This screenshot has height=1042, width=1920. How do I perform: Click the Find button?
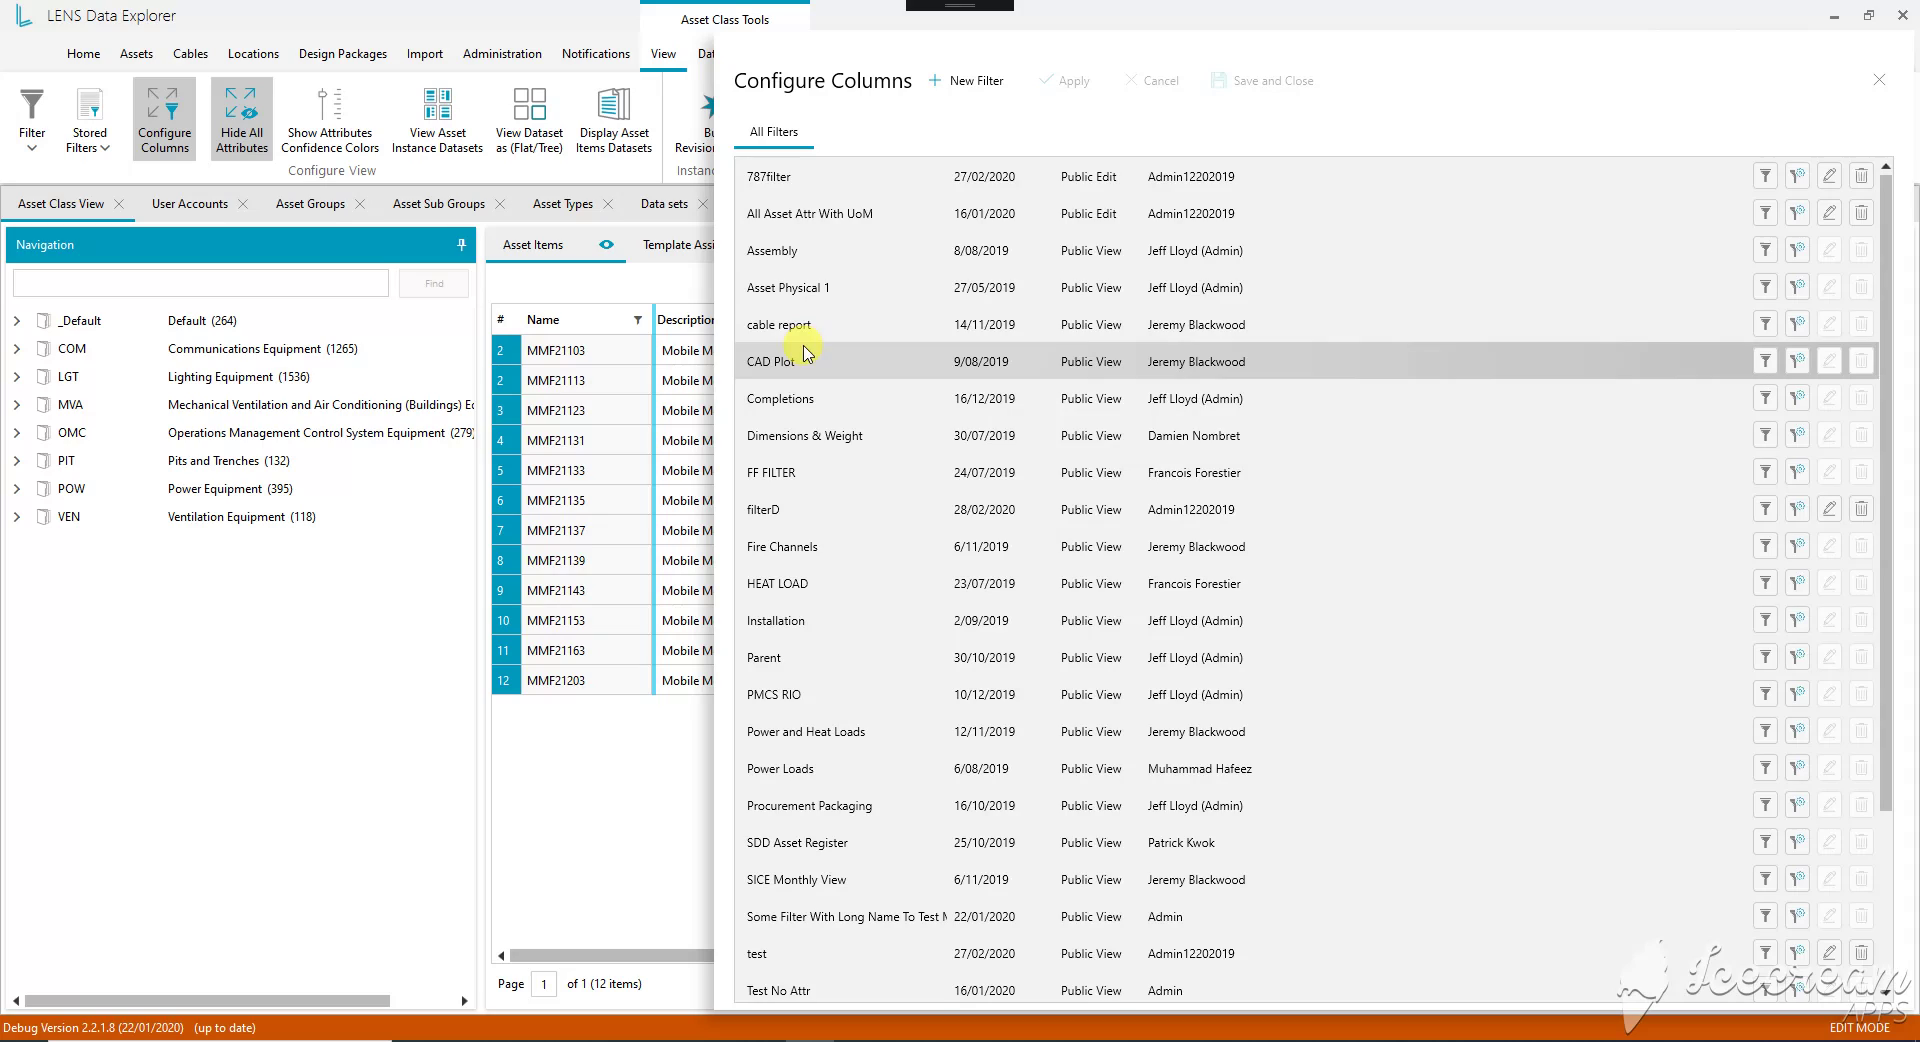434,284
